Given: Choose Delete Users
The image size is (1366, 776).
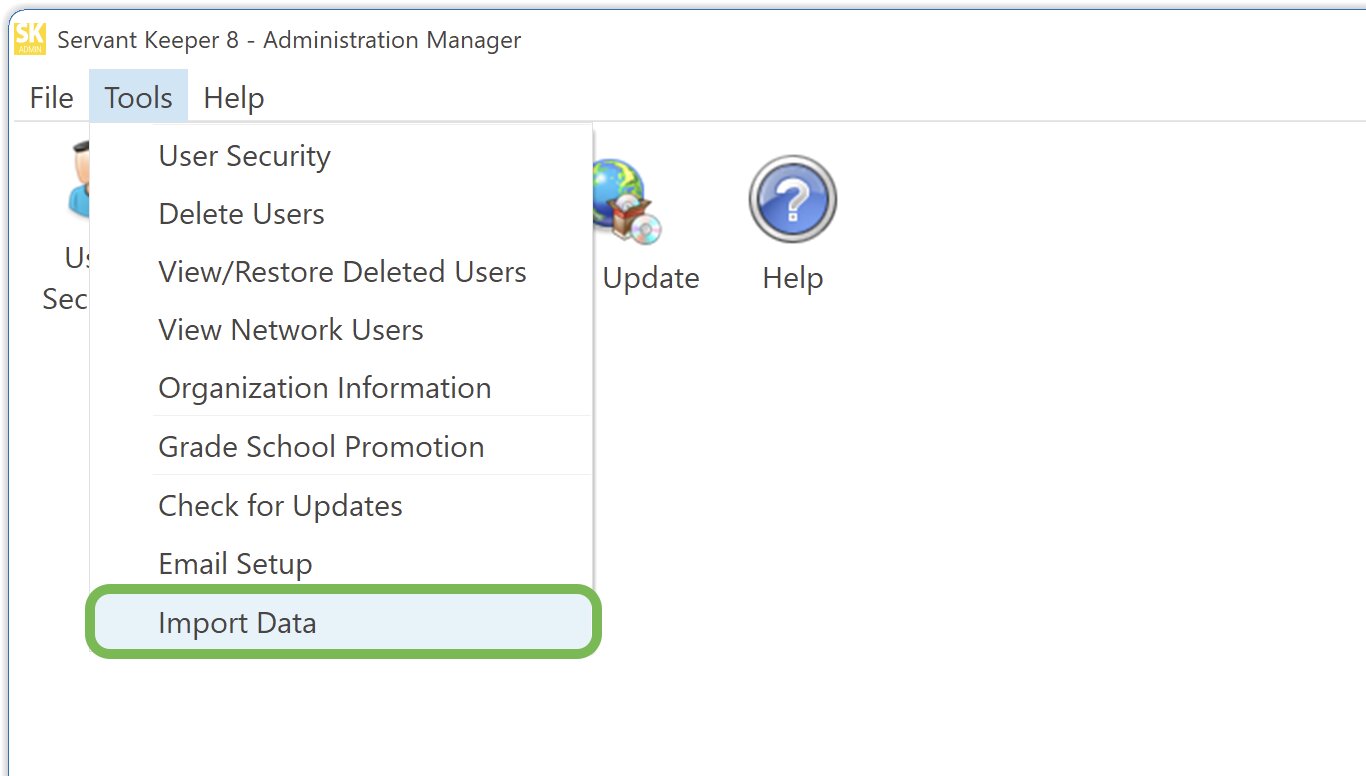Looking at the screenshot, I should [x=240, y=214].
